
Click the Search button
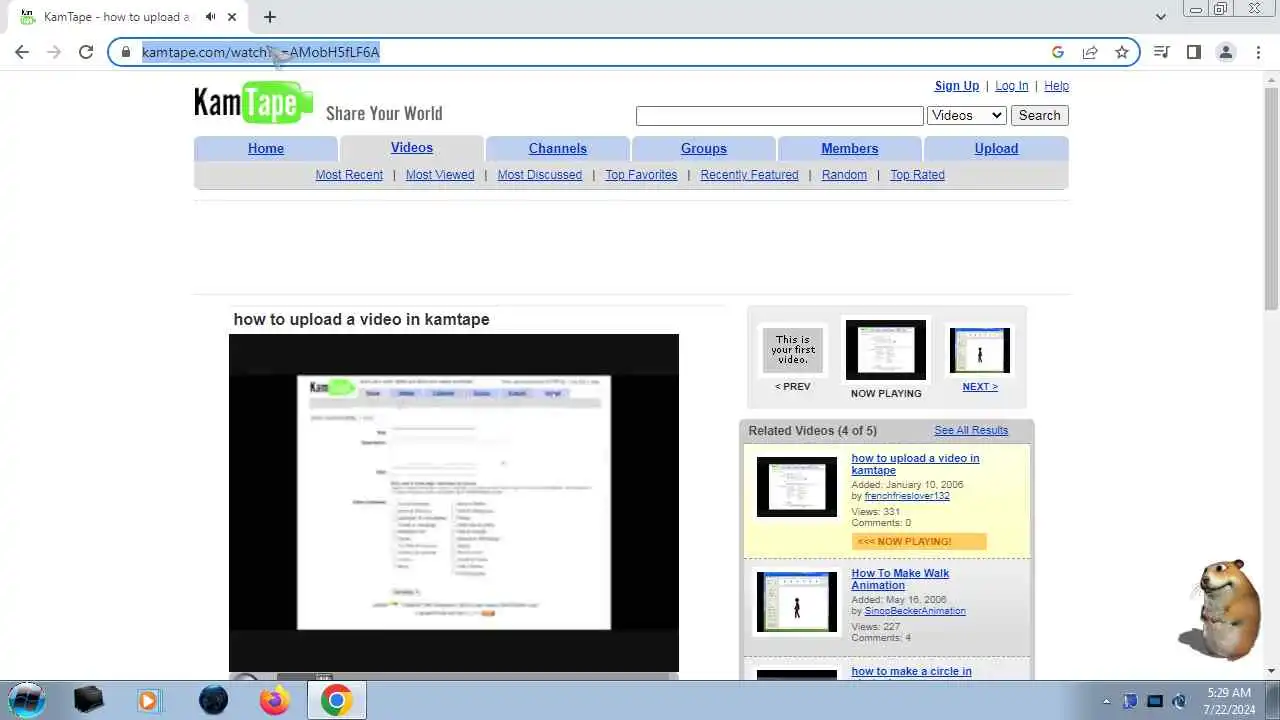[1039, 116]
